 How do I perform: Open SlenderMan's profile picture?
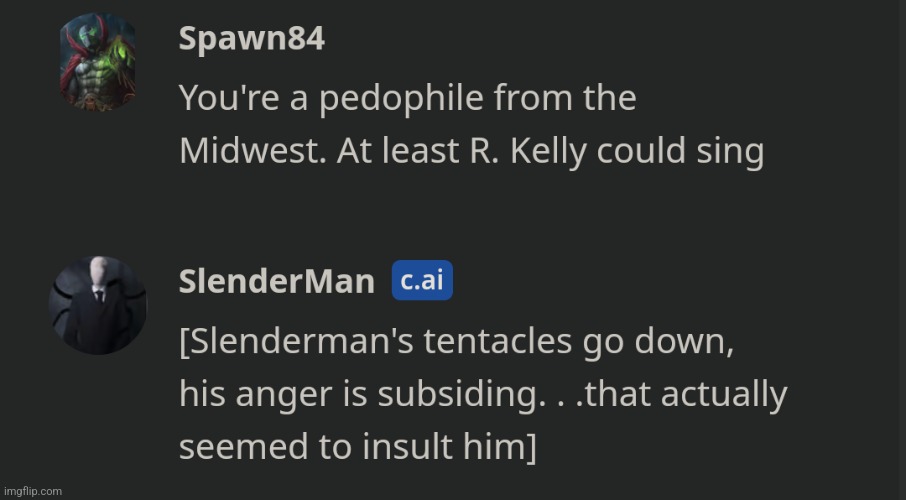pos(97,304)
